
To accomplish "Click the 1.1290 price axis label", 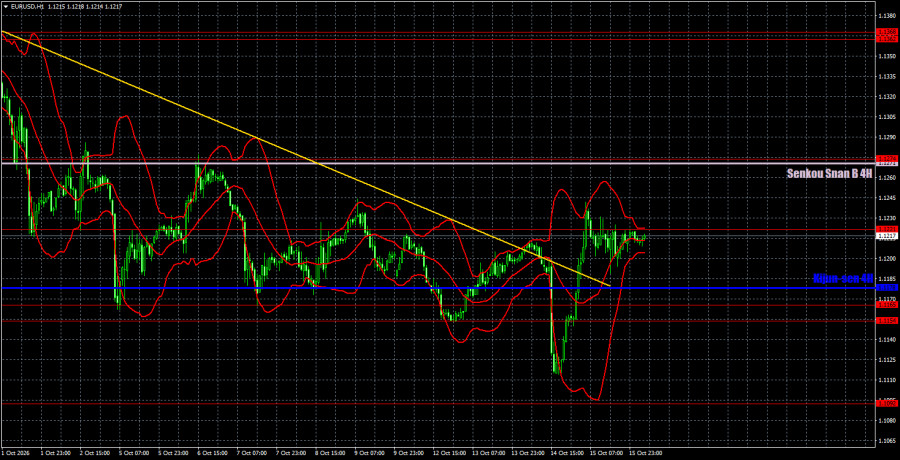I will [x=885, y=138].
